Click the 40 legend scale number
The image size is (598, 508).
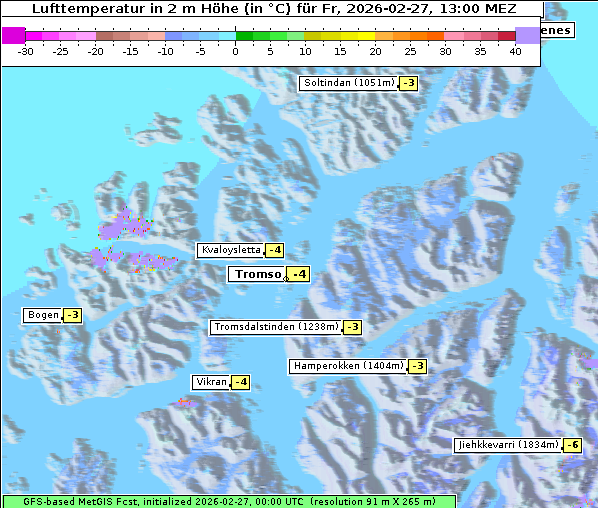(x=515, y=51)
